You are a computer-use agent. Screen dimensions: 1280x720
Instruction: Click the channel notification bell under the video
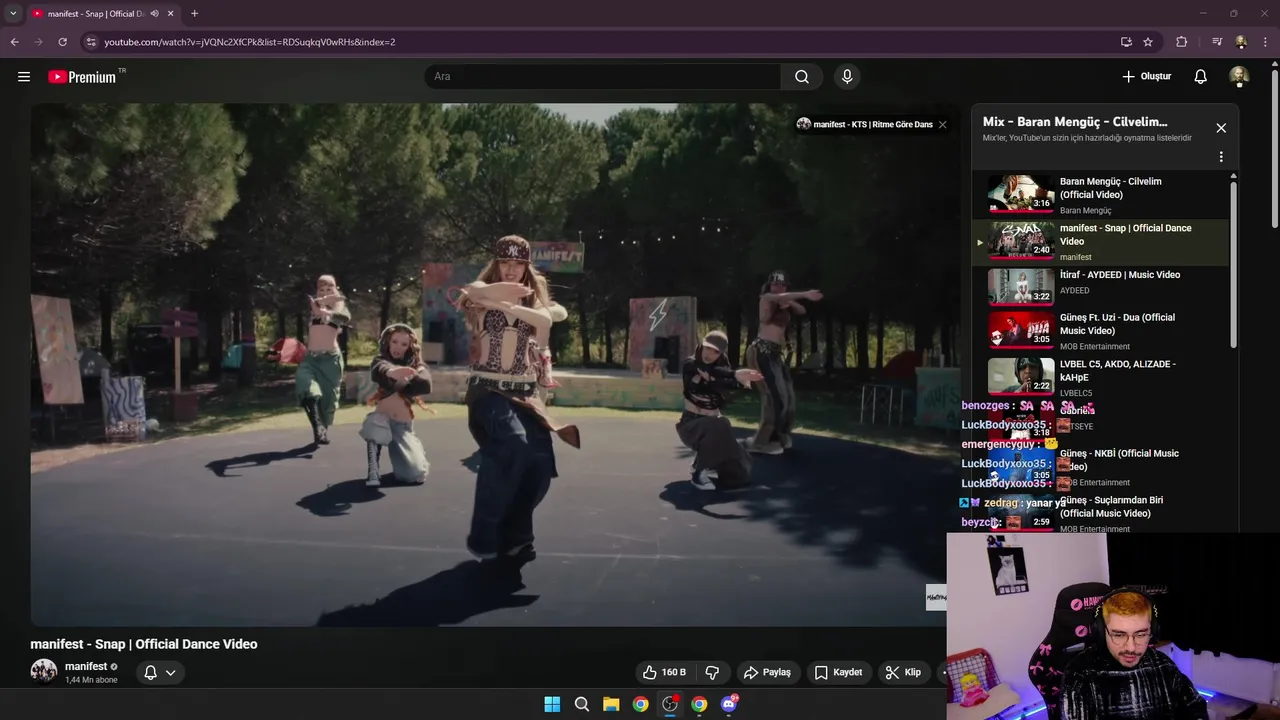coord(150,672)
